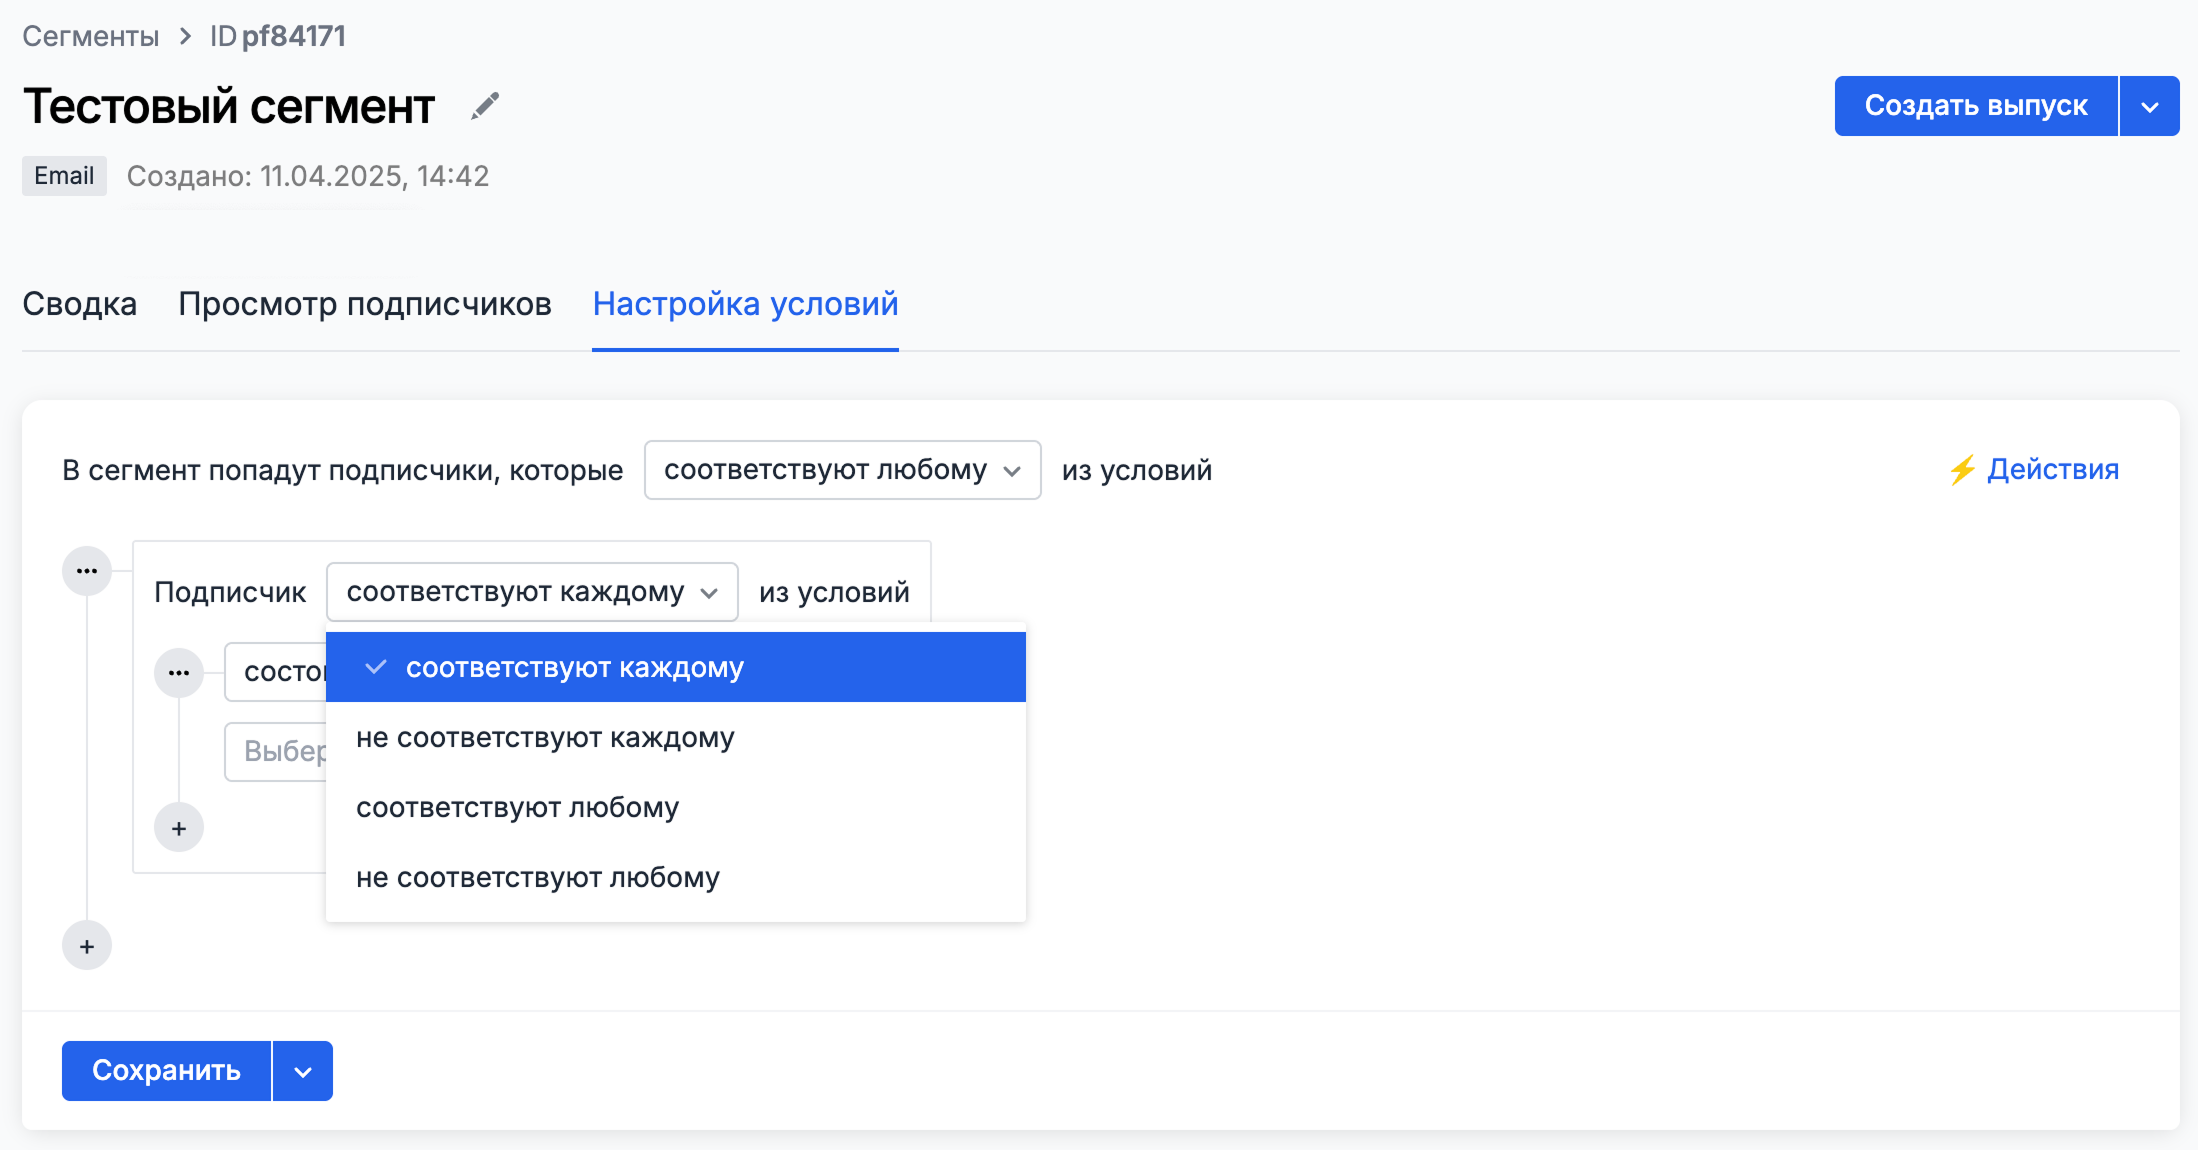This screenshot has height=1150, width=2198.
Task: Open the lightning Действия actions link
Action: [x=2034, y=469]
